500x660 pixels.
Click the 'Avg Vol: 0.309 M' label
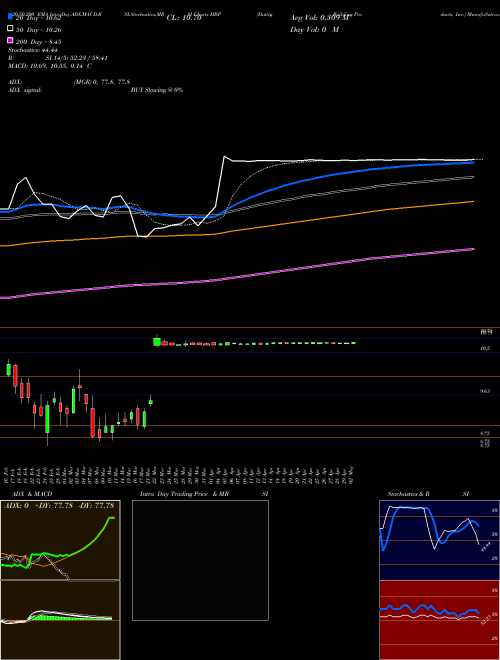click(319, 18)
